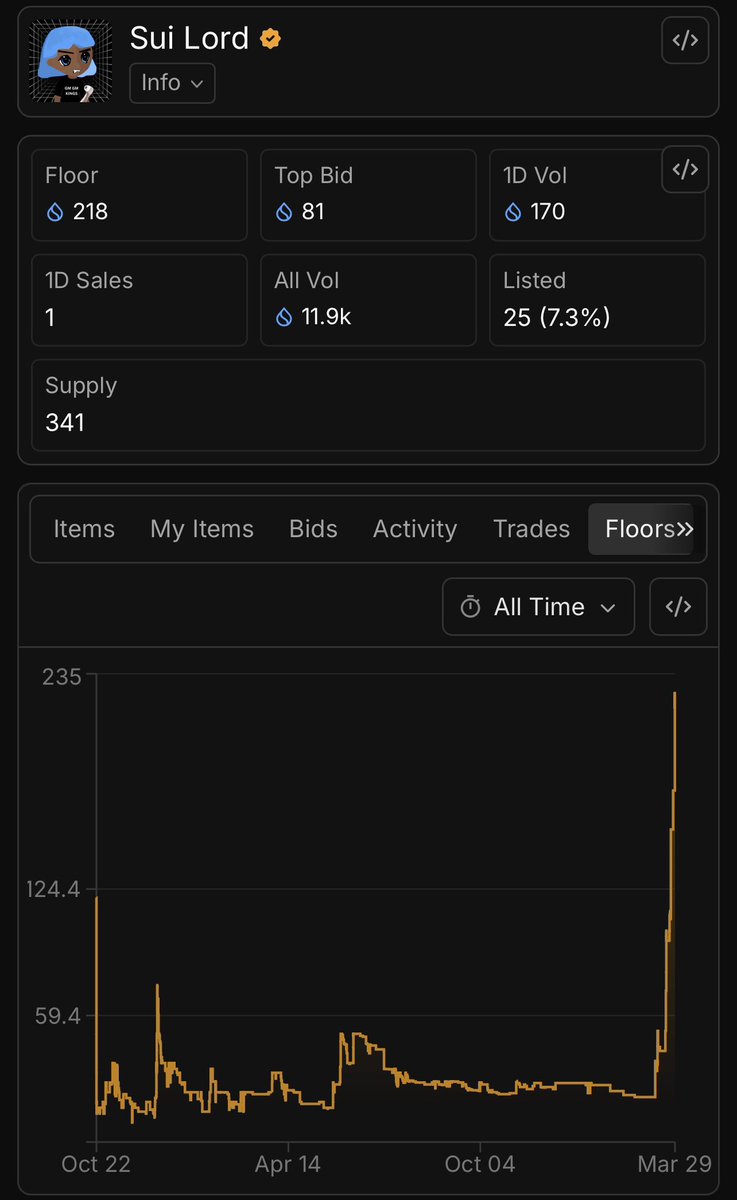Click the embed code icon on stats panel
Image resolution: width=737 pixels, height=1200 pixels.
[685, 169]
